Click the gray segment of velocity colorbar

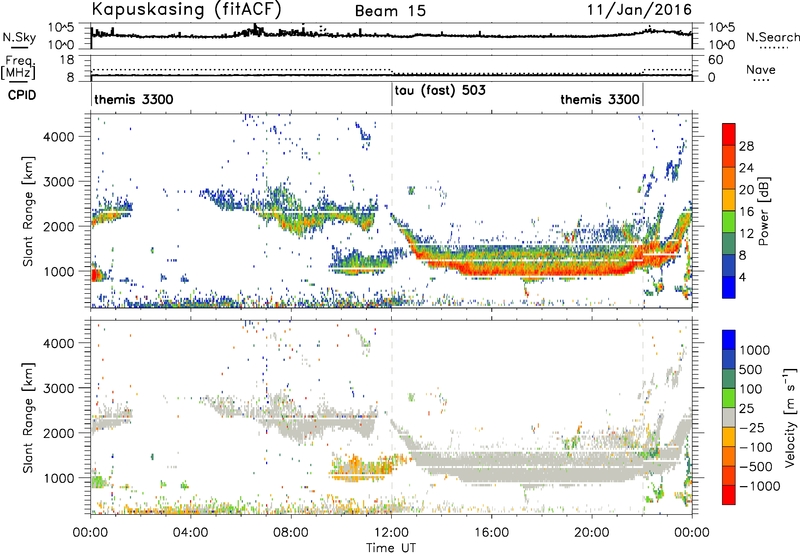click(729, 417)
